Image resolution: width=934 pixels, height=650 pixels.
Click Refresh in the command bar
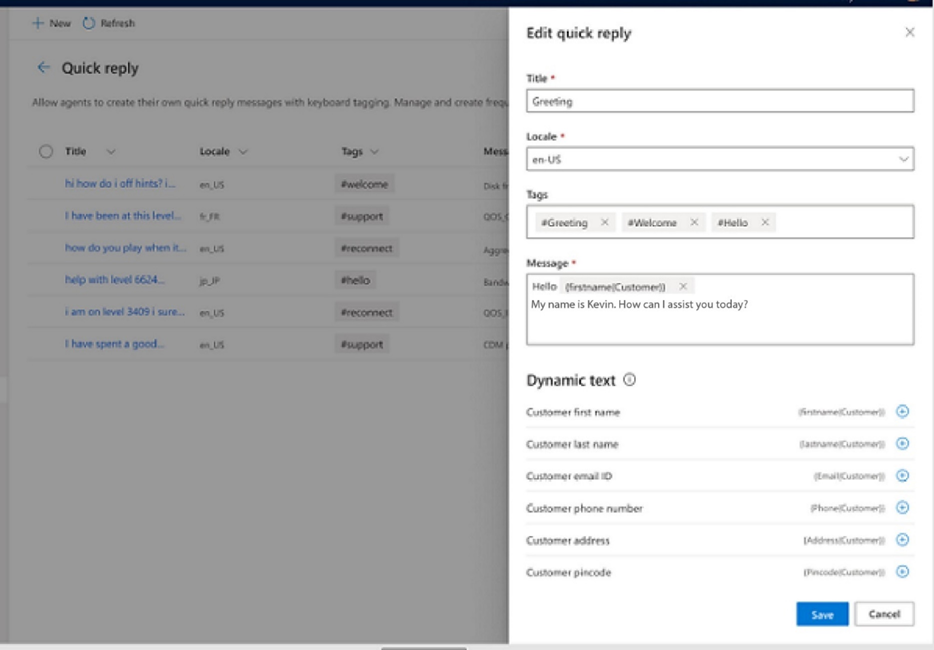[x=108, y=23]
